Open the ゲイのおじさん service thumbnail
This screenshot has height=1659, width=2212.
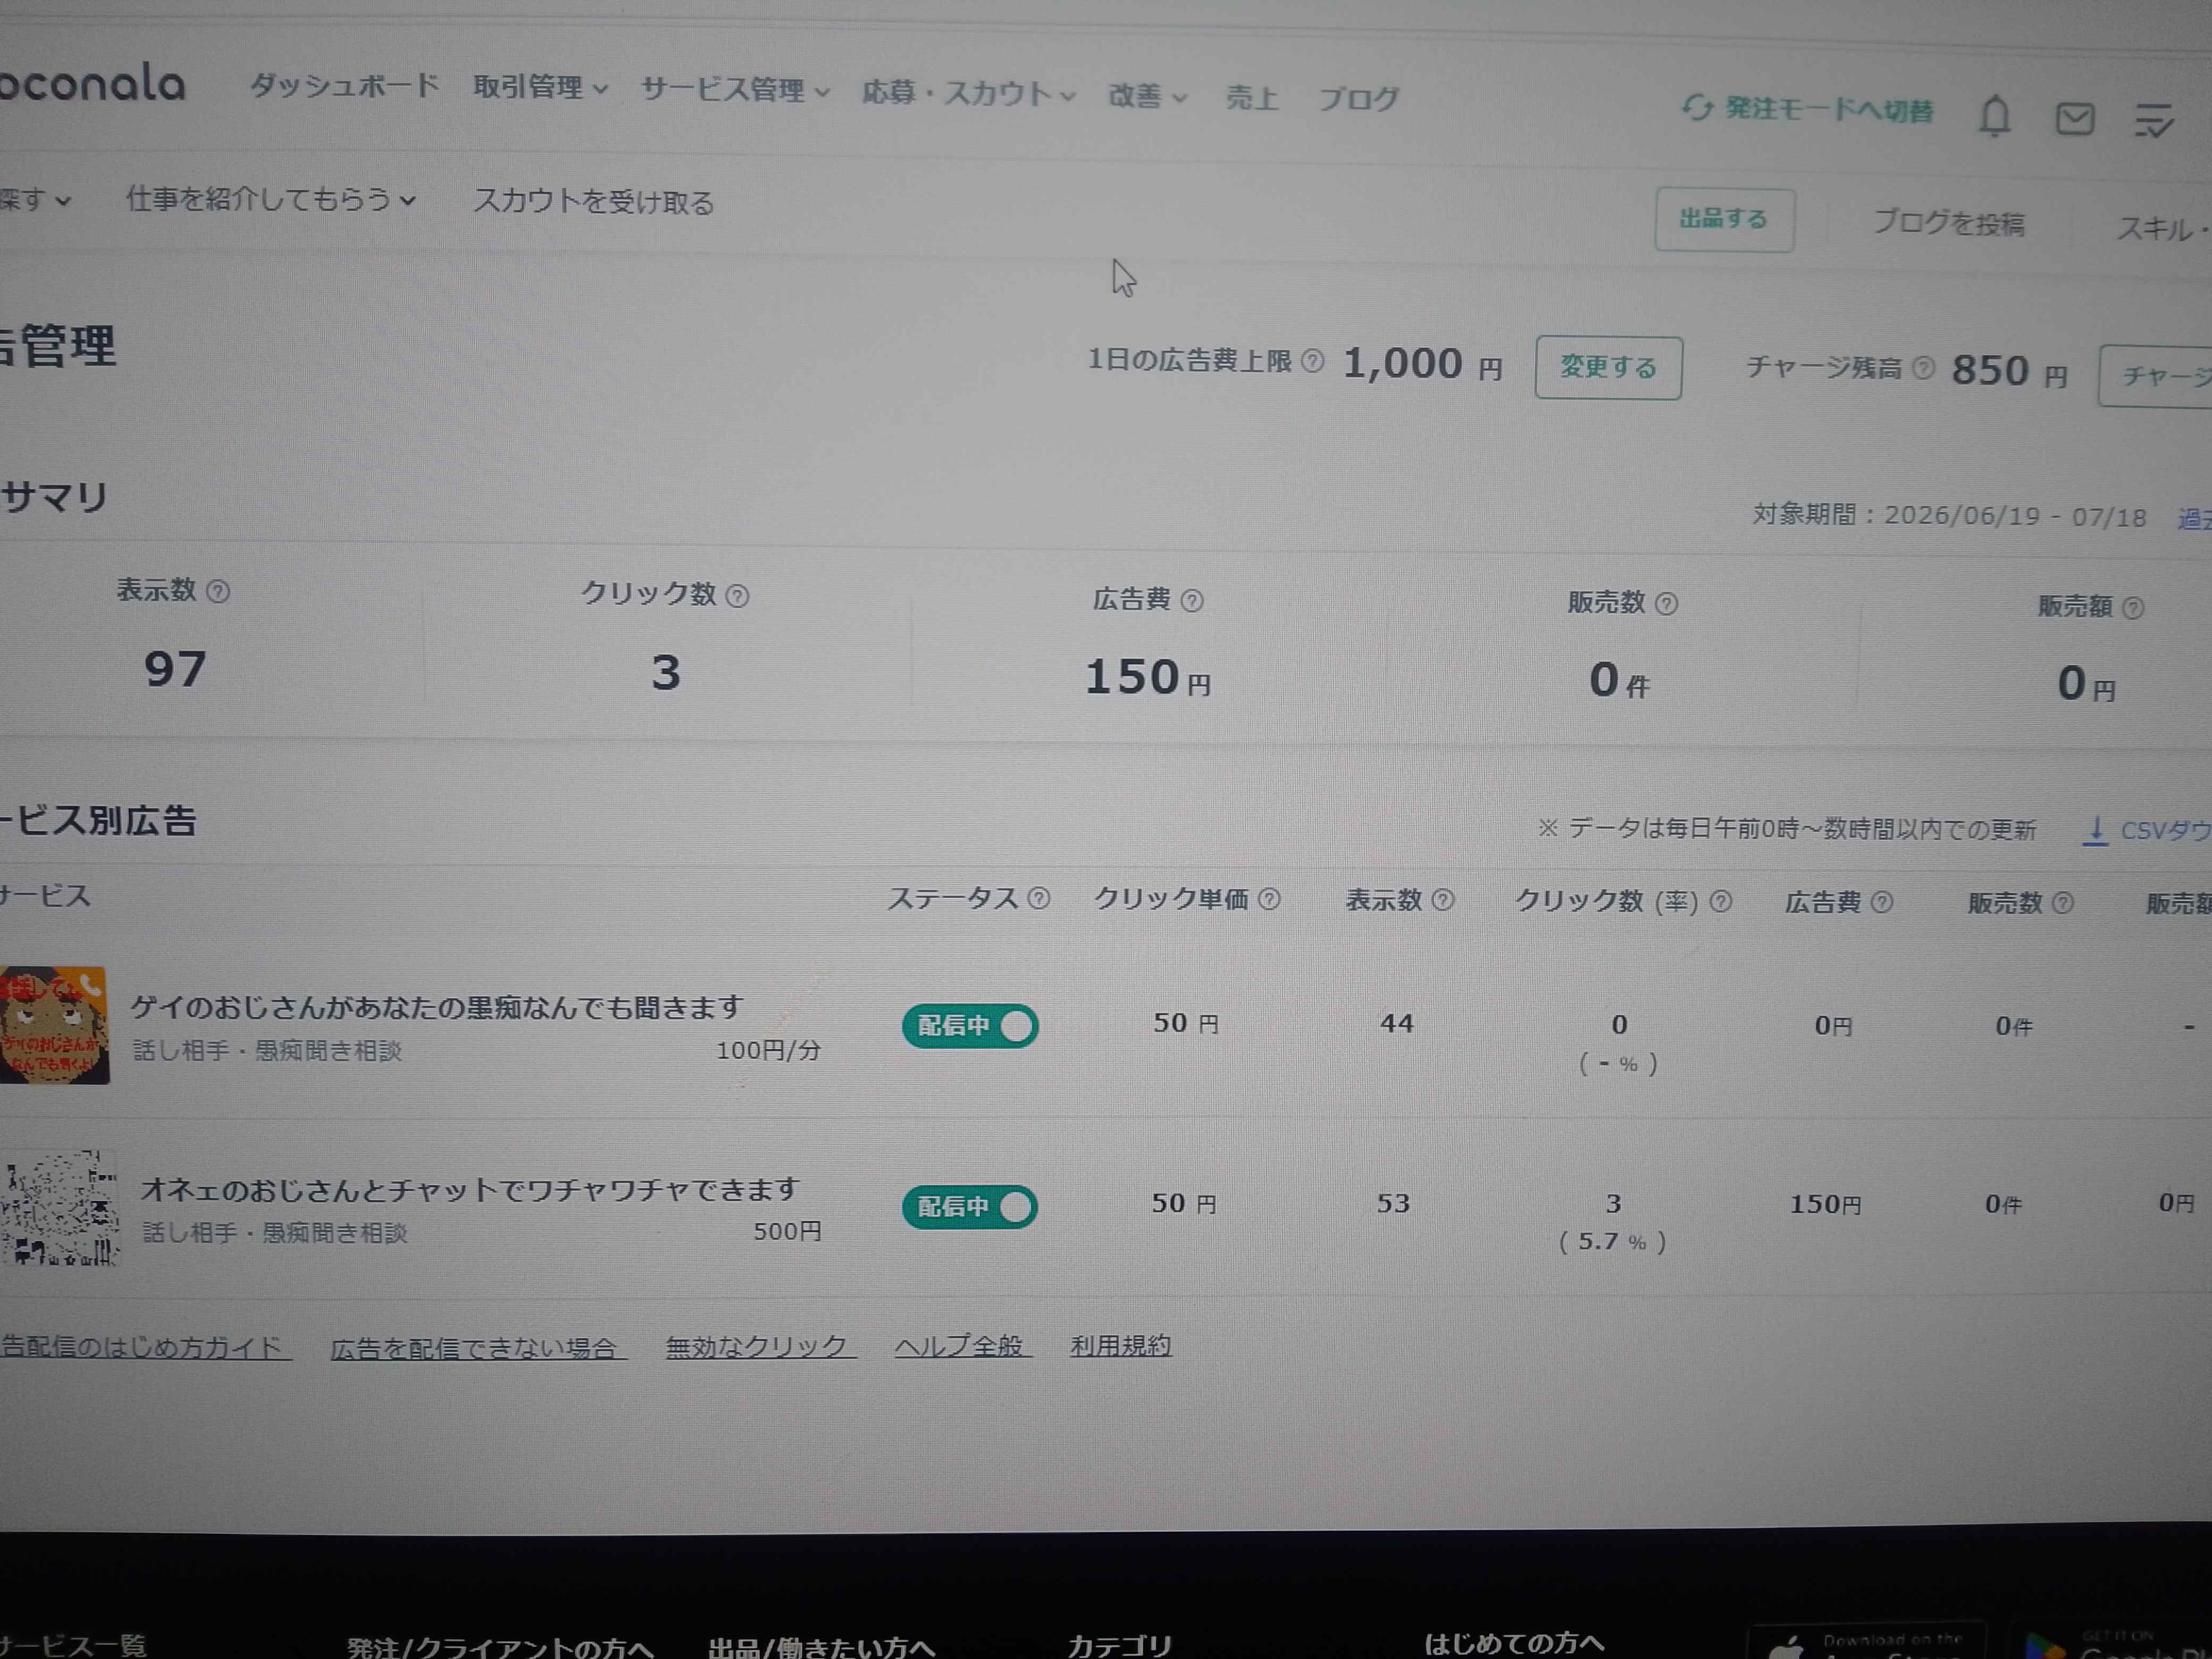tap(54, 1025)
